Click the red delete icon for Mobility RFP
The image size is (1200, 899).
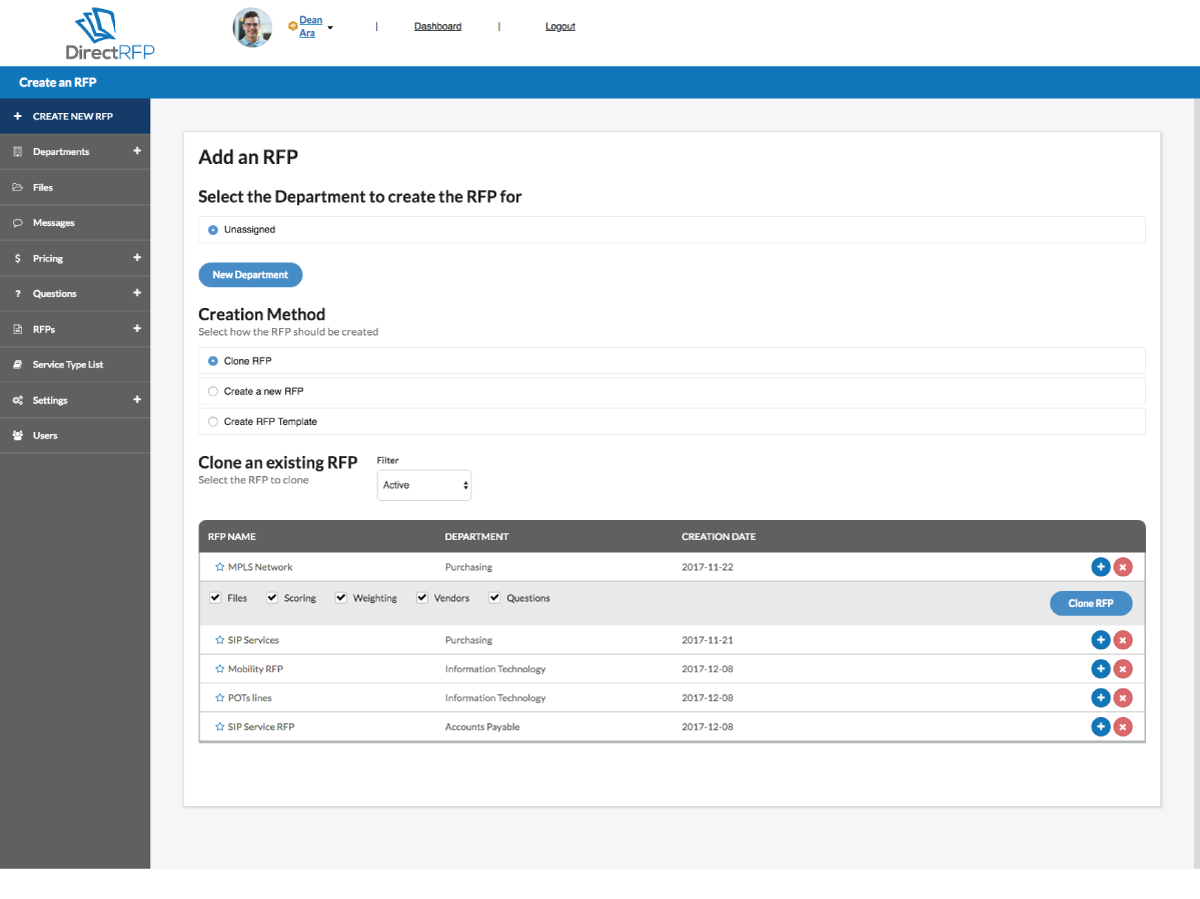point(1123,669)
